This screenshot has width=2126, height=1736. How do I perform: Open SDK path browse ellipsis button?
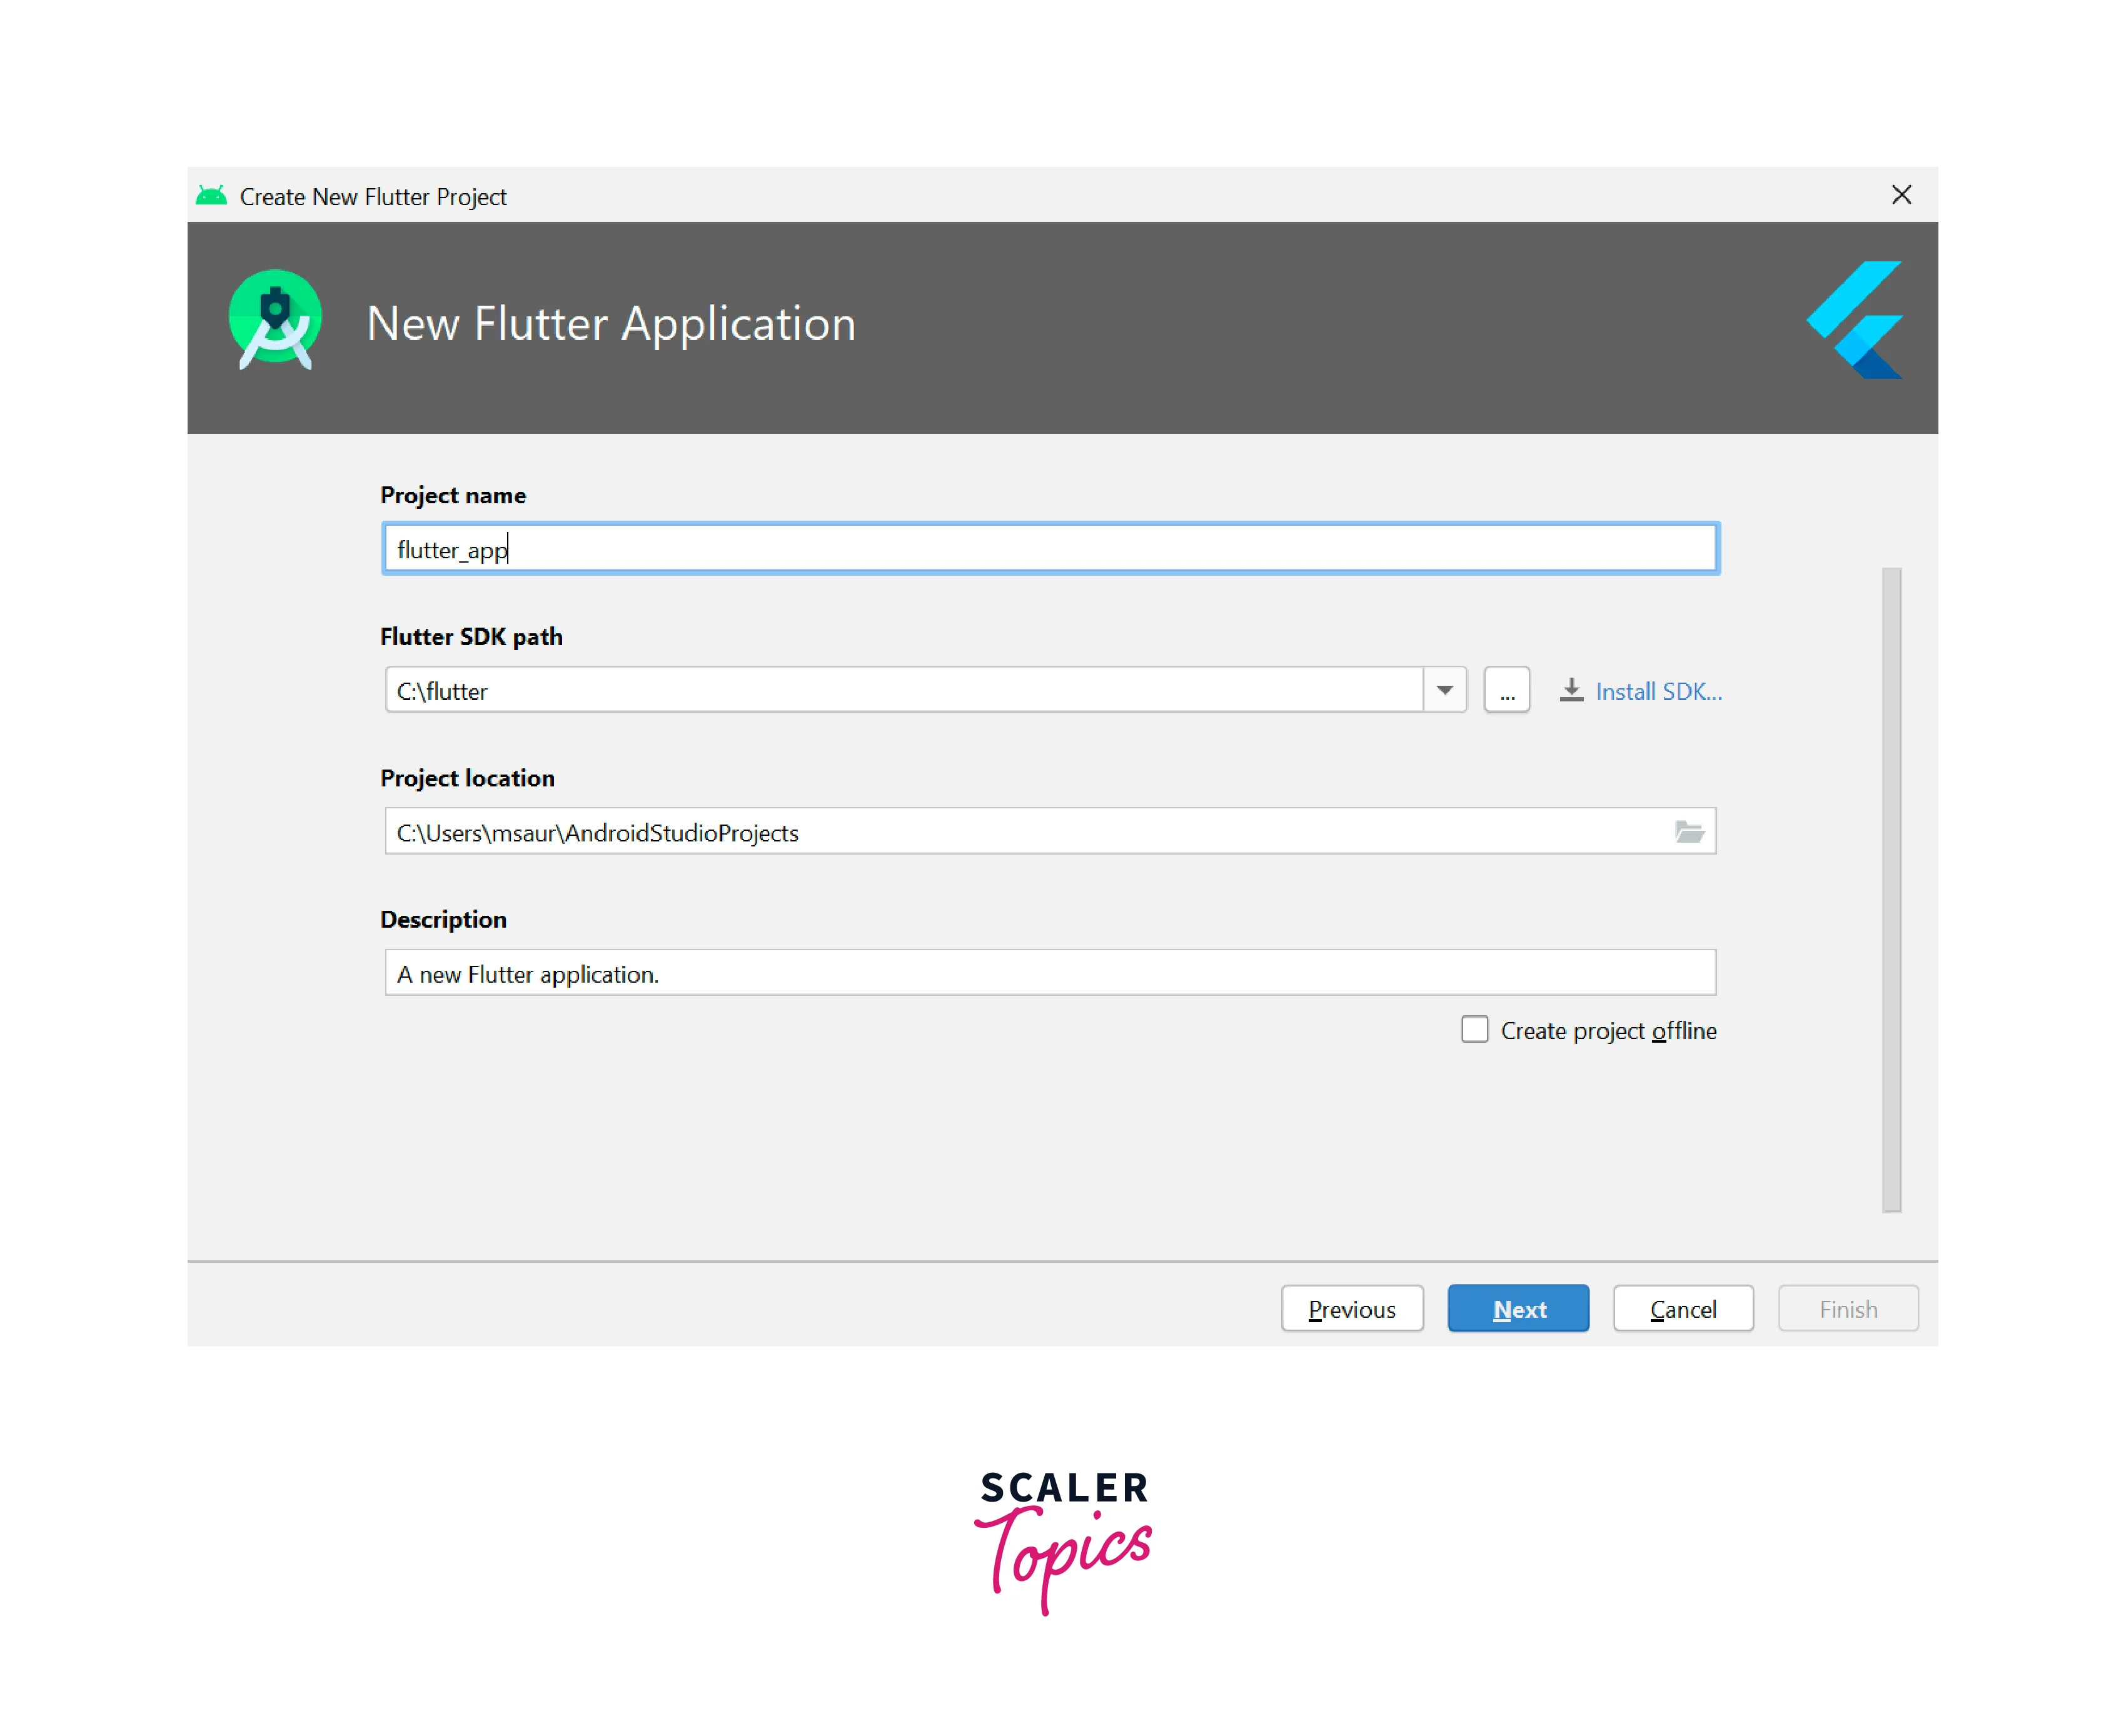1506,691
